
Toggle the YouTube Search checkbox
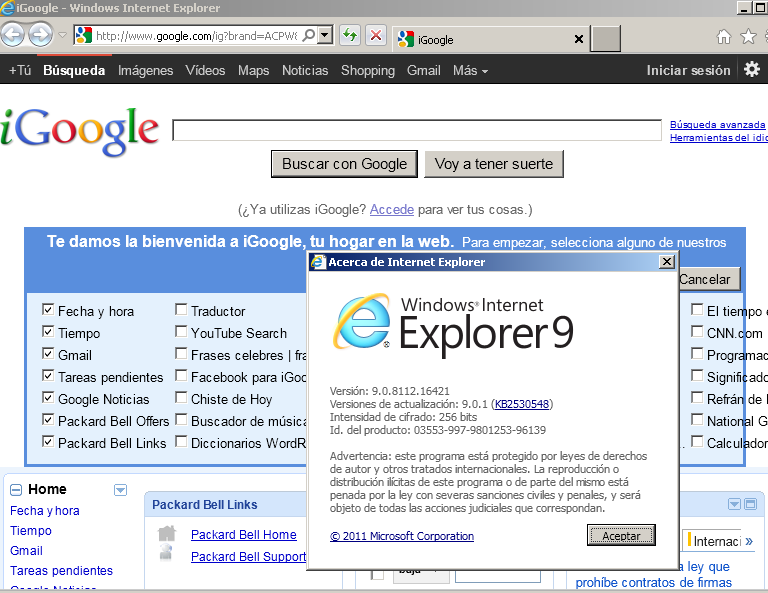pyautogui.click(x=181, y=332)
